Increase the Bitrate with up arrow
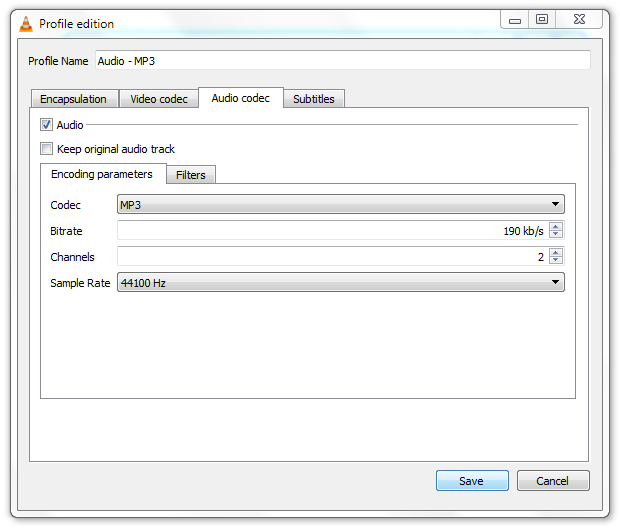 tap(556, 227)
